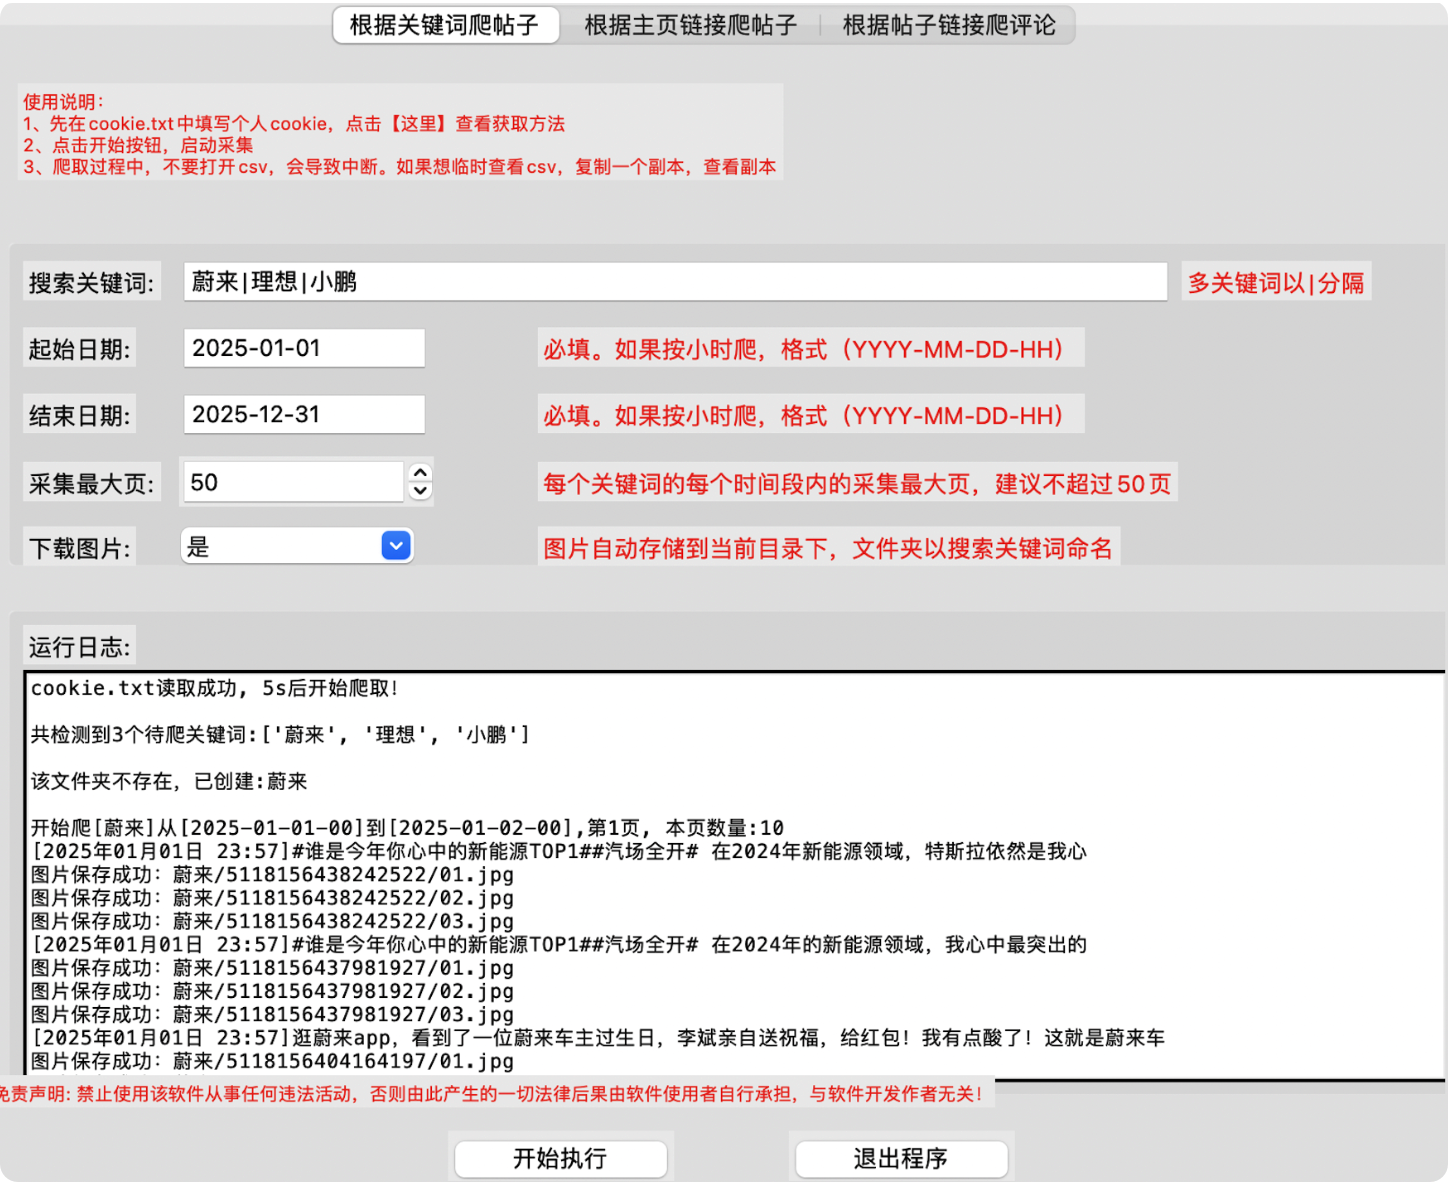Click log line '蔚来/5118156437981927/01.jpg'
The image size is (1448, 1182).
coord(272,968)
